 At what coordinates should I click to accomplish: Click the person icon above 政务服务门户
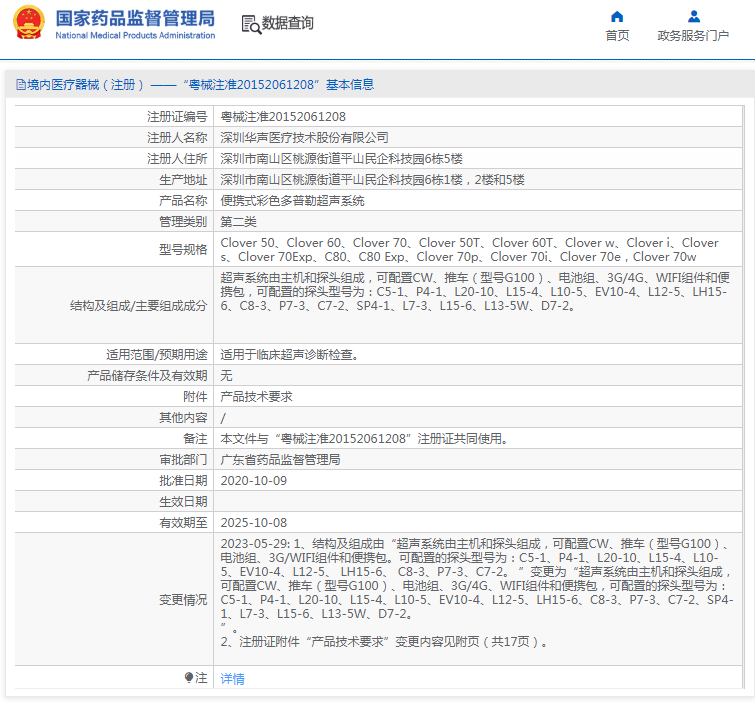pyautogui.click(x=693, y=16)
